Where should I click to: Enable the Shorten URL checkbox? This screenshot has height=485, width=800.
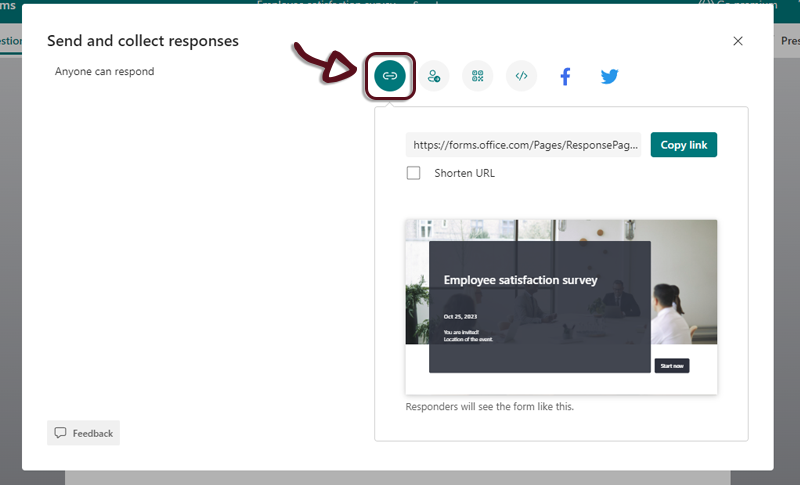pos(413,173)
